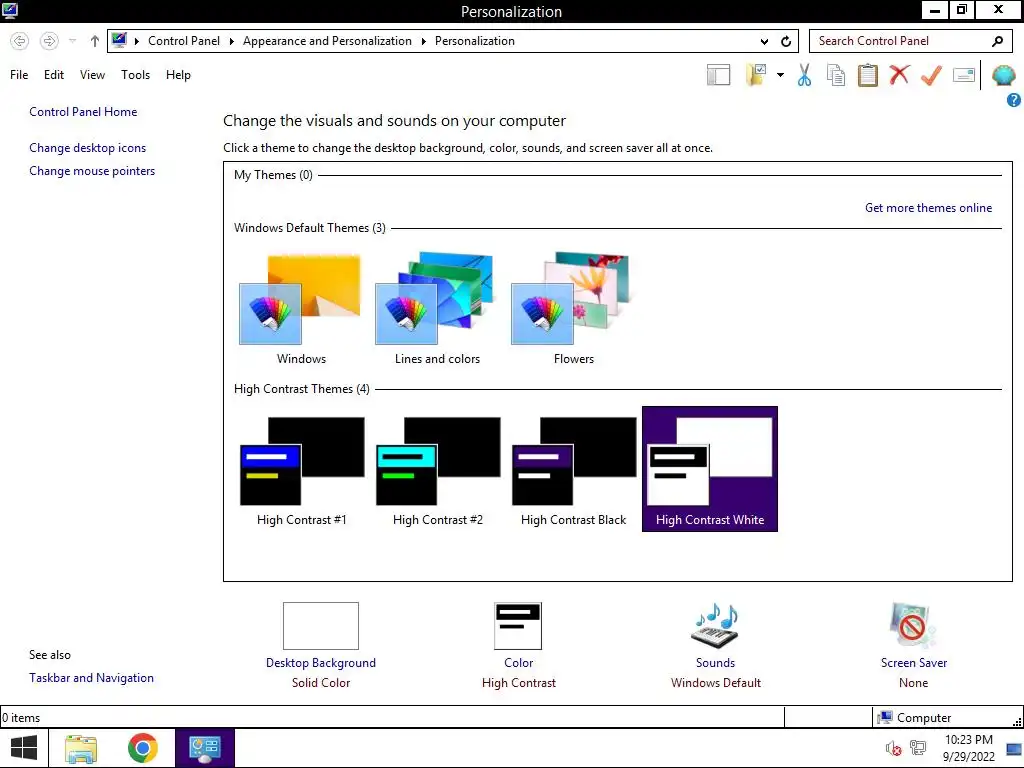1024x768 pixels.
Task: Open the Tools menu
Action: coord(135,74)
